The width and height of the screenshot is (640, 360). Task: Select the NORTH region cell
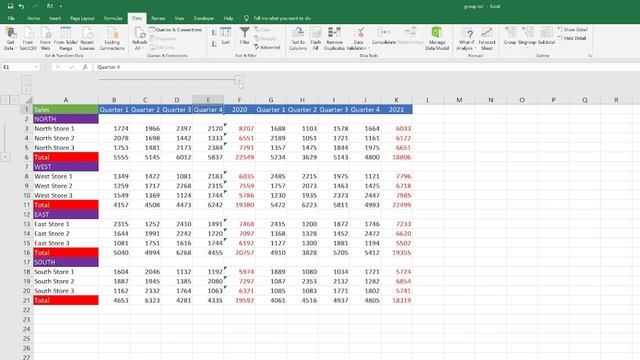coord(66,119)
